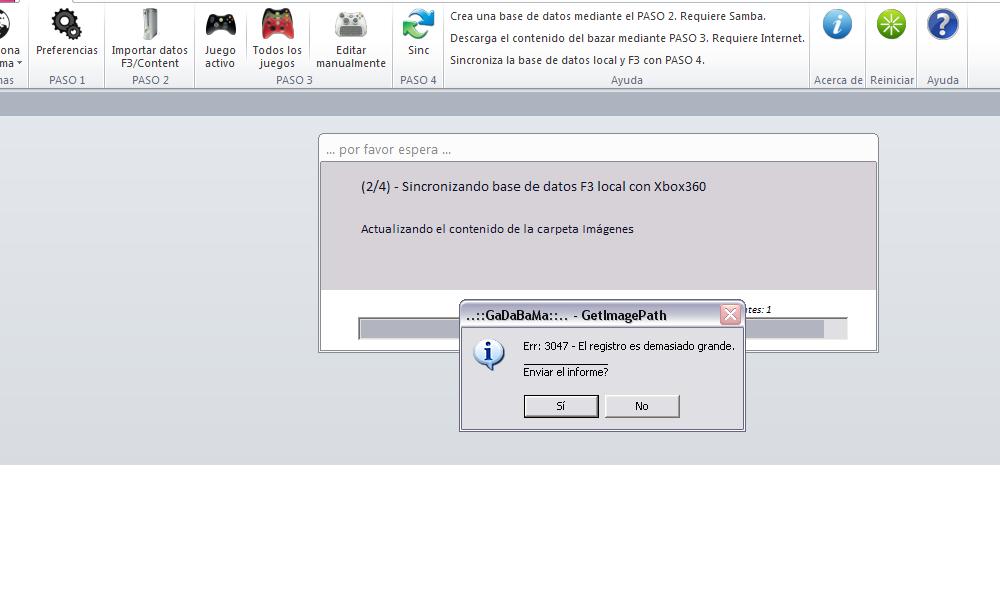
Task: Click help line 'Crea una base de datos mediante el PASO 2'
Action: [608, 17]
